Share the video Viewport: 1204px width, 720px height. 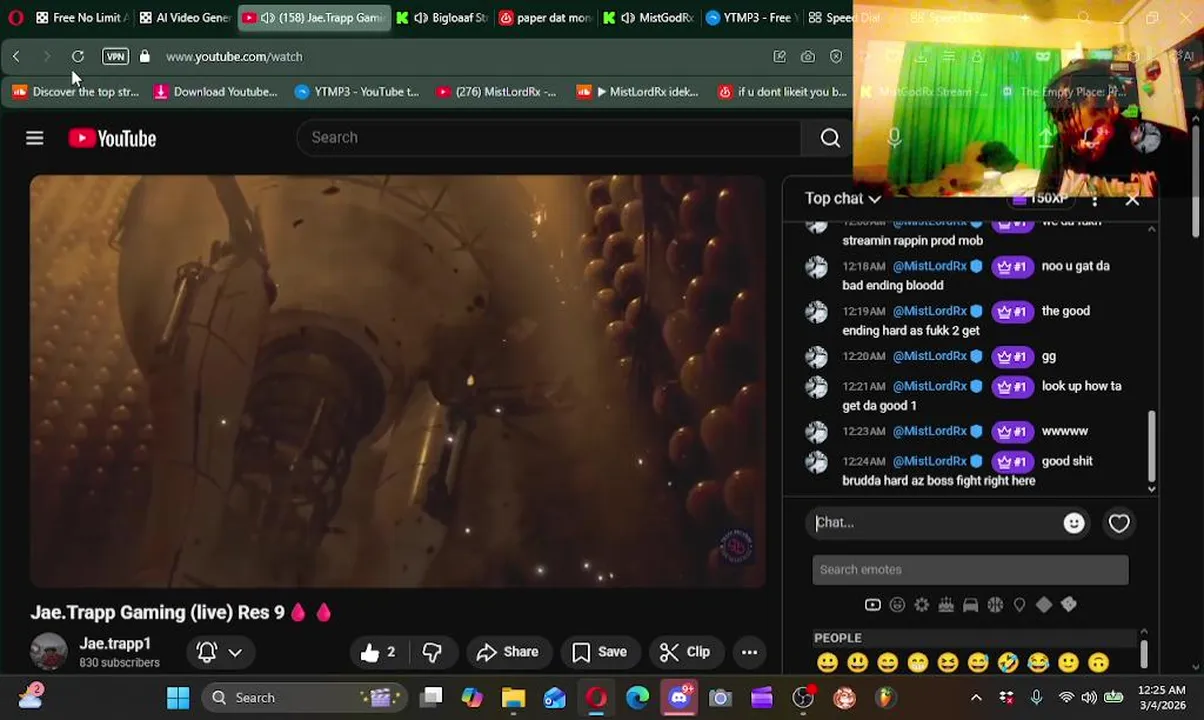click(507, 652)
